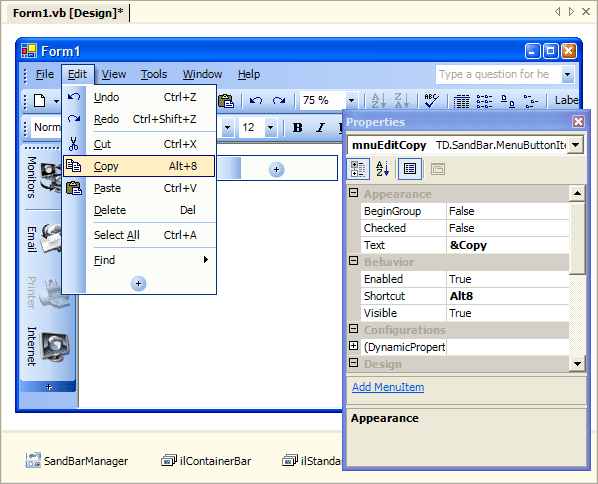Click the list view toolbar icon
Screen dimensions: 598x484
click(484, 101)
